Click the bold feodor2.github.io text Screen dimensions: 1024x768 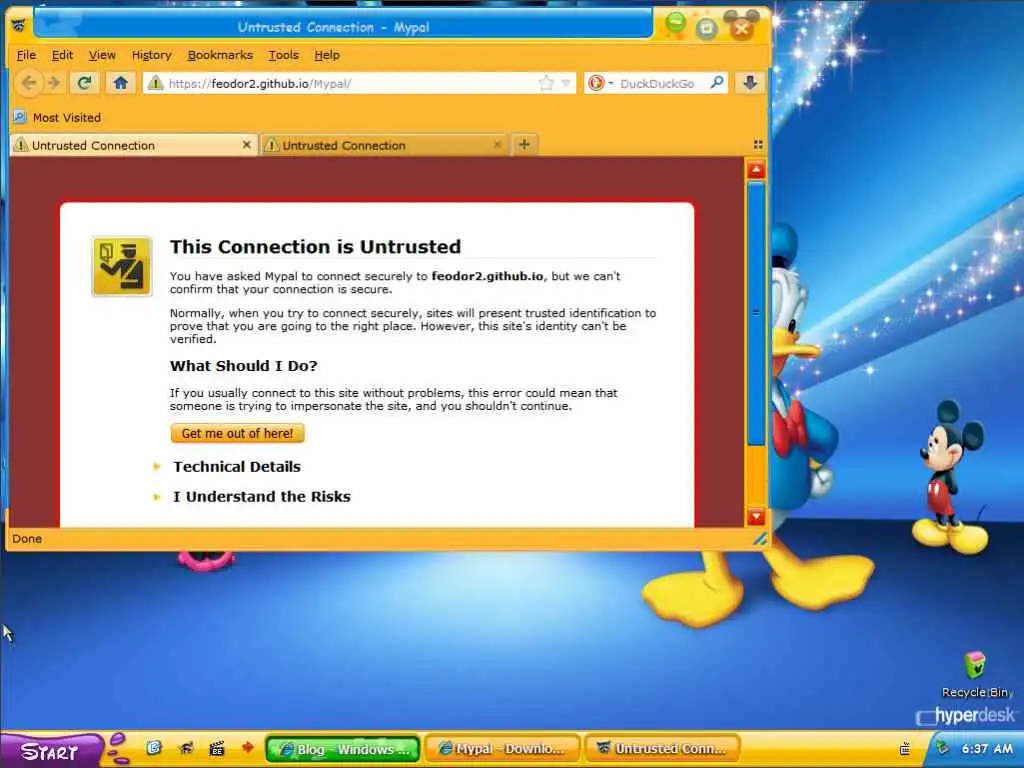[x=487, y=276]
